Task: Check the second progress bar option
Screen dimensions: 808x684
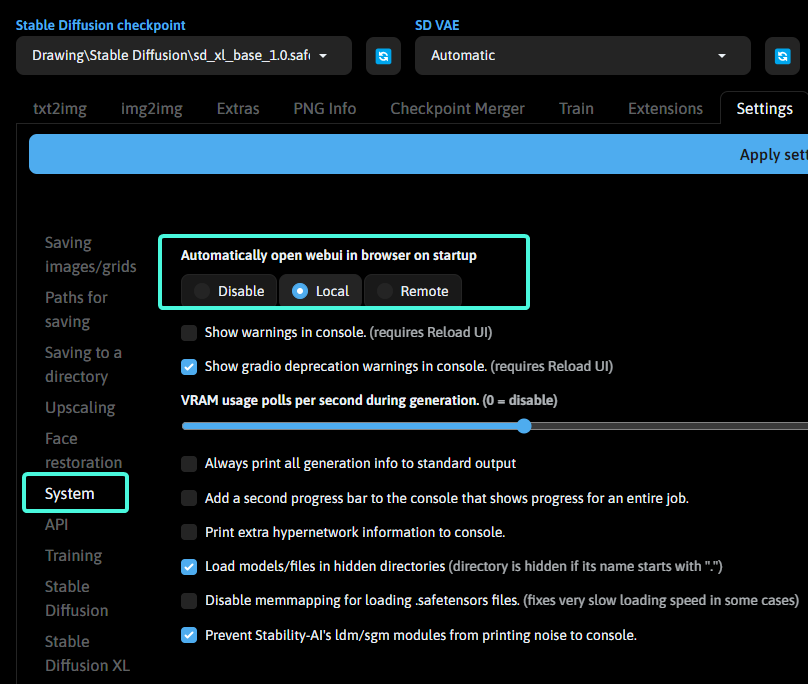Action: 189,498
